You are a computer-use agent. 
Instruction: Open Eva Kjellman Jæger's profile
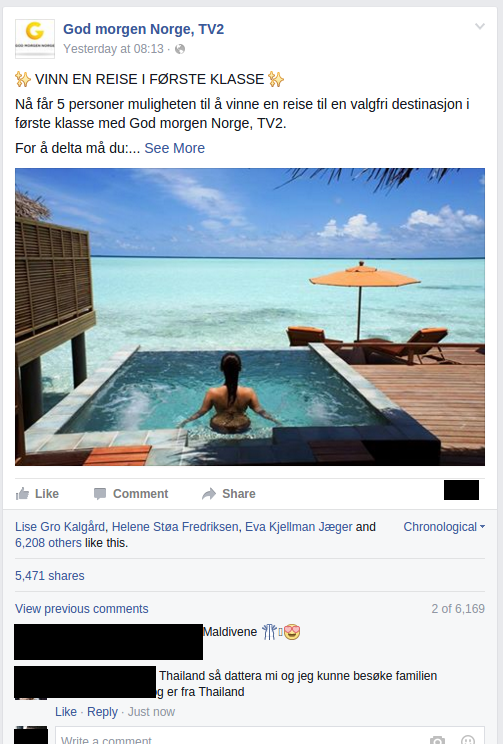coord(298,527)
